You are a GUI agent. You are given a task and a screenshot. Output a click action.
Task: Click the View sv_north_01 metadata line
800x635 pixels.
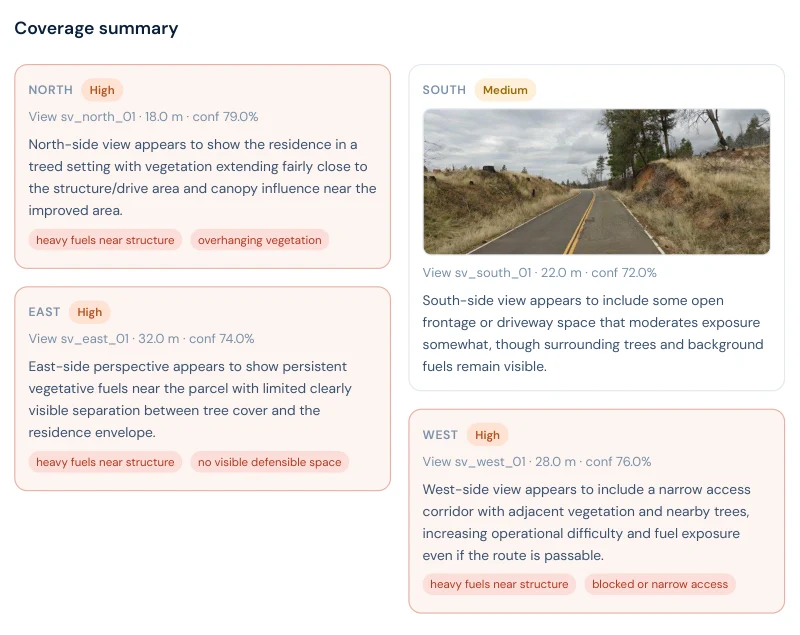pyautogui.click(x=143, y=117)
